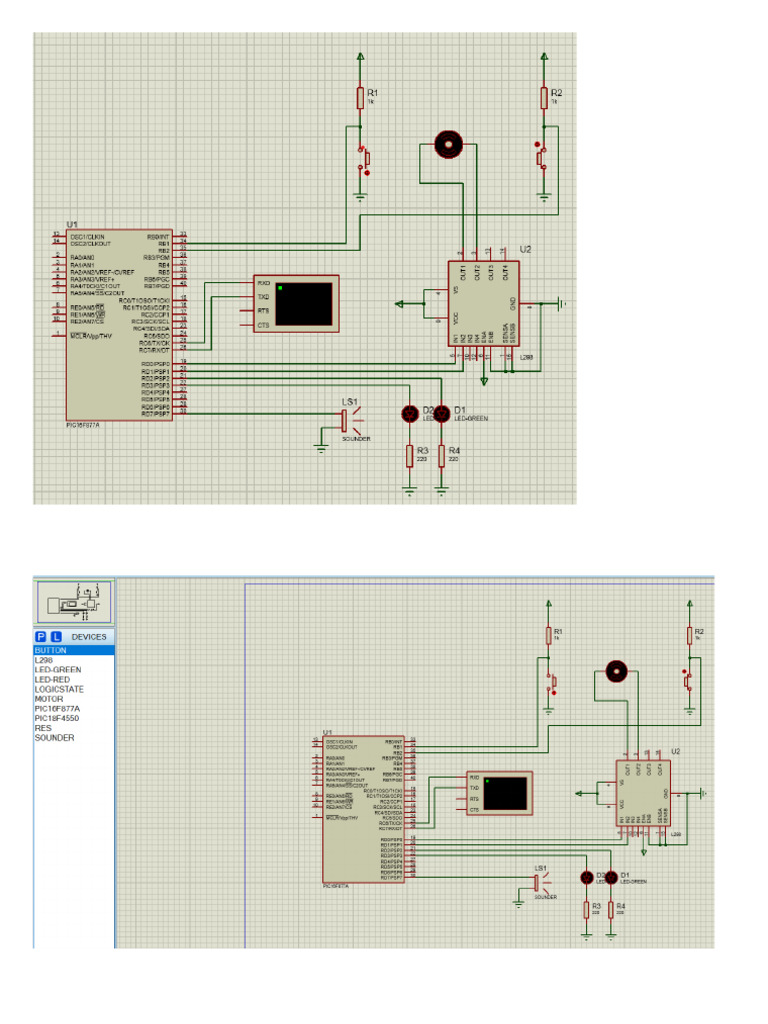Select MOTOR from the devices list

pos(49,699)
